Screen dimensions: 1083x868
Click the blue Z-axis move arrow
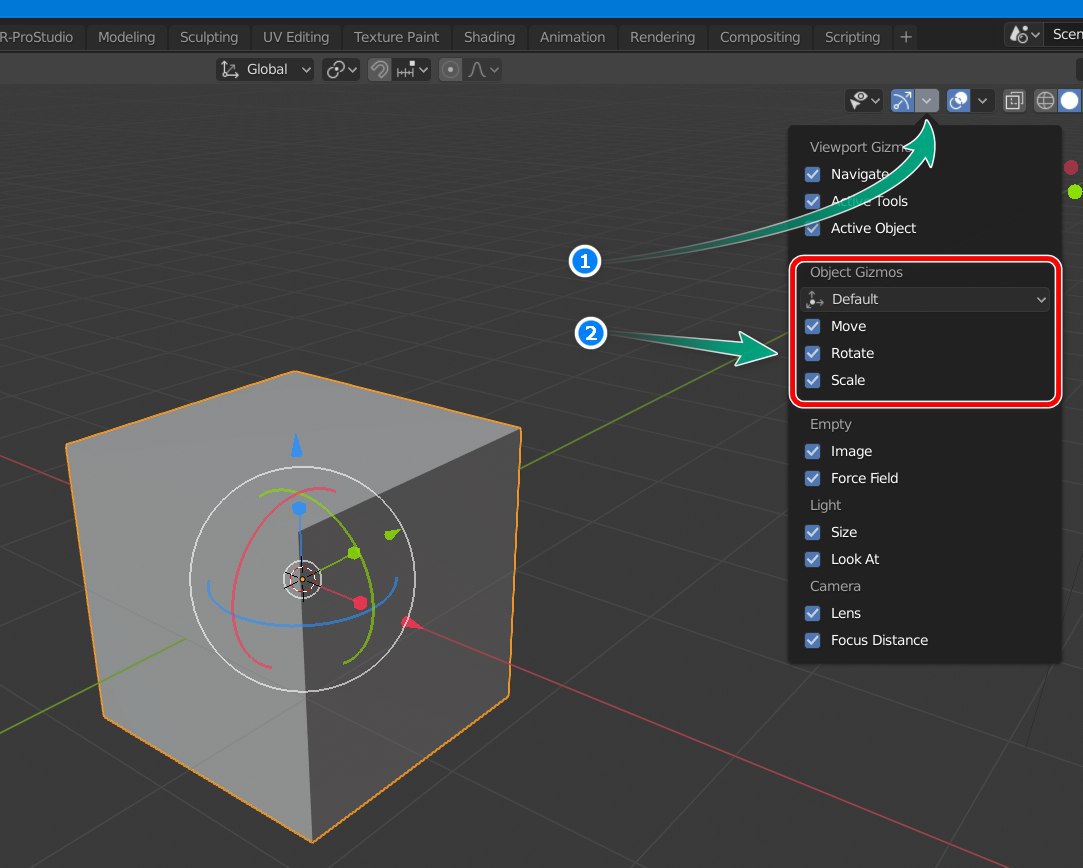297,445
